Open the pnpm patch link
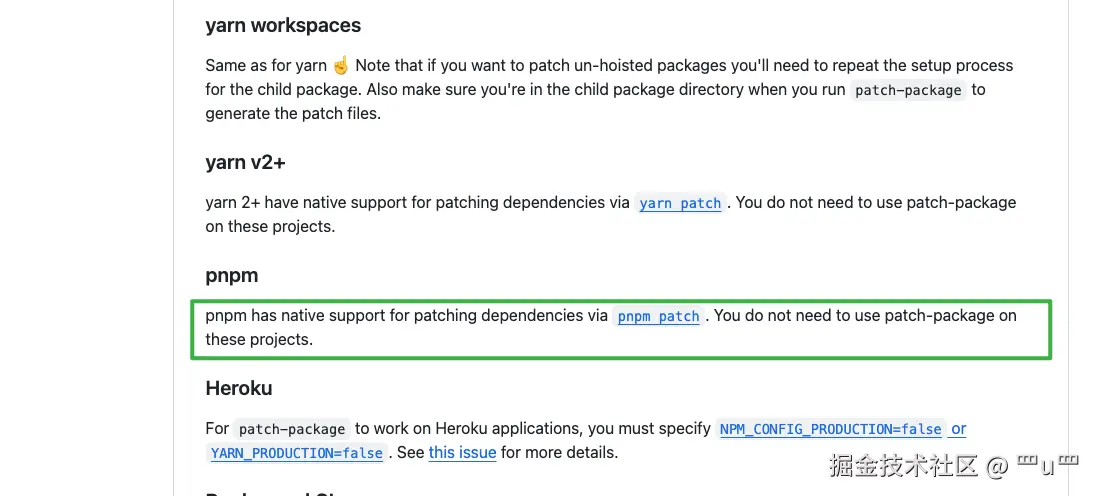This screenshot has height=496, width=1097. tap(658, 316)
